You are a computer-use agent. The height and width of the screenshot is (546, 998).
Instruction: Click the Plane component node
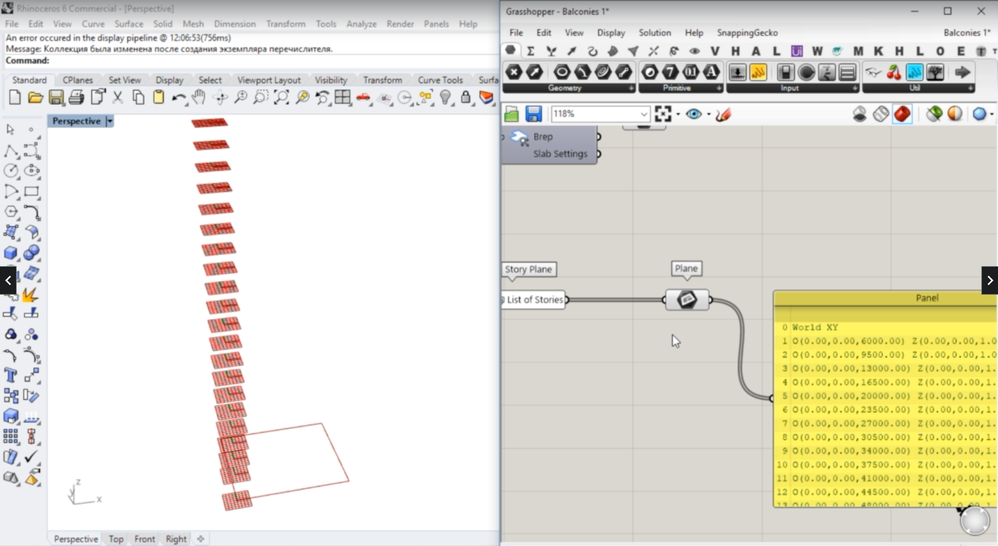(687, 300)
